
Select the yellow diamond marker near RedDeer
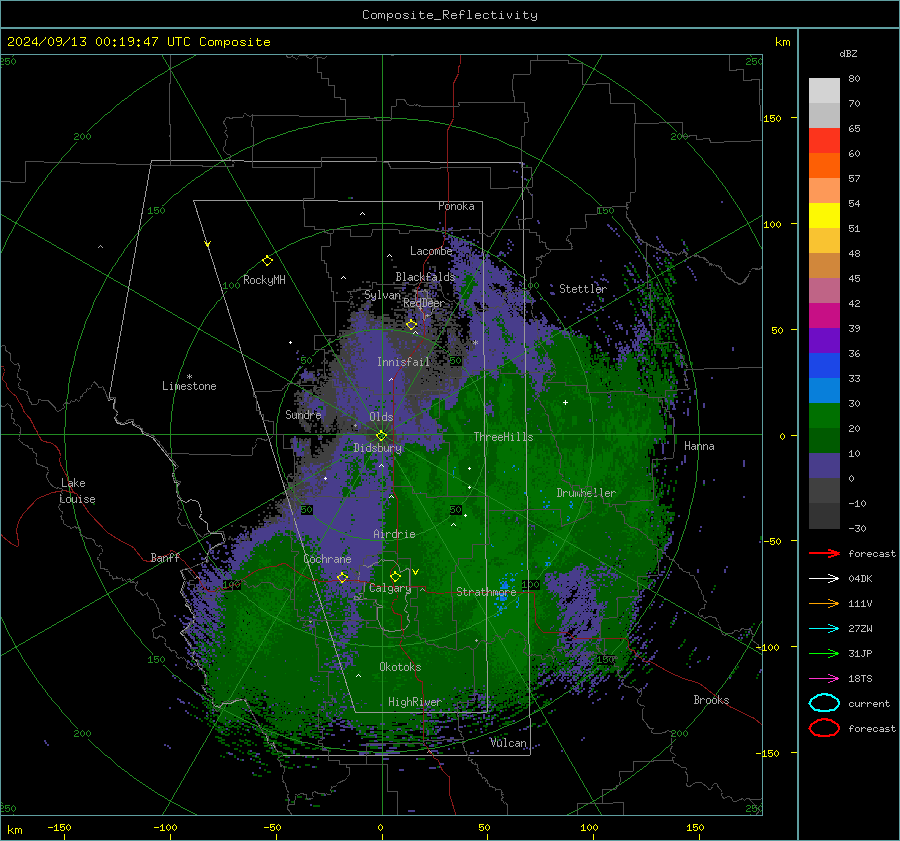click(411, 325)
